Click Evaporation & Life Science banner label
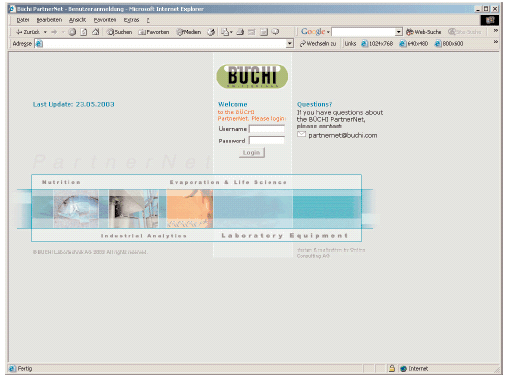The width and height of the screenshot is (505, 377). tap(228, 182)
